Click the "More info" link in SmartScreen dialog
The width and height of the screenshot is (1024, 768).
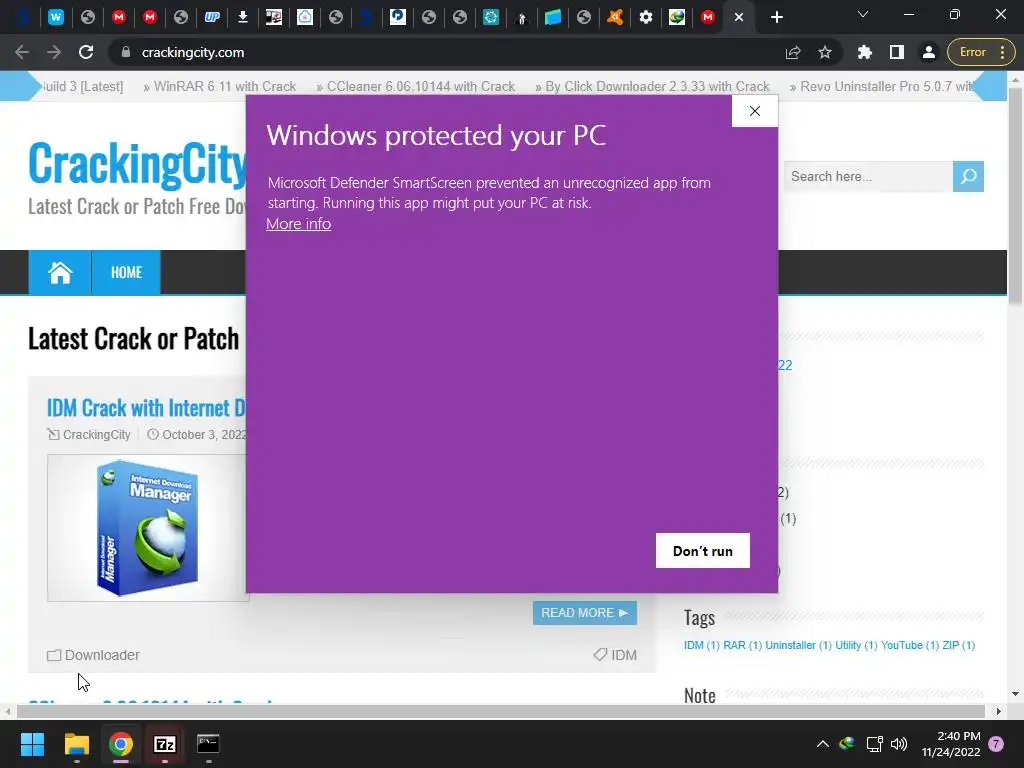[x=298, y=224]
